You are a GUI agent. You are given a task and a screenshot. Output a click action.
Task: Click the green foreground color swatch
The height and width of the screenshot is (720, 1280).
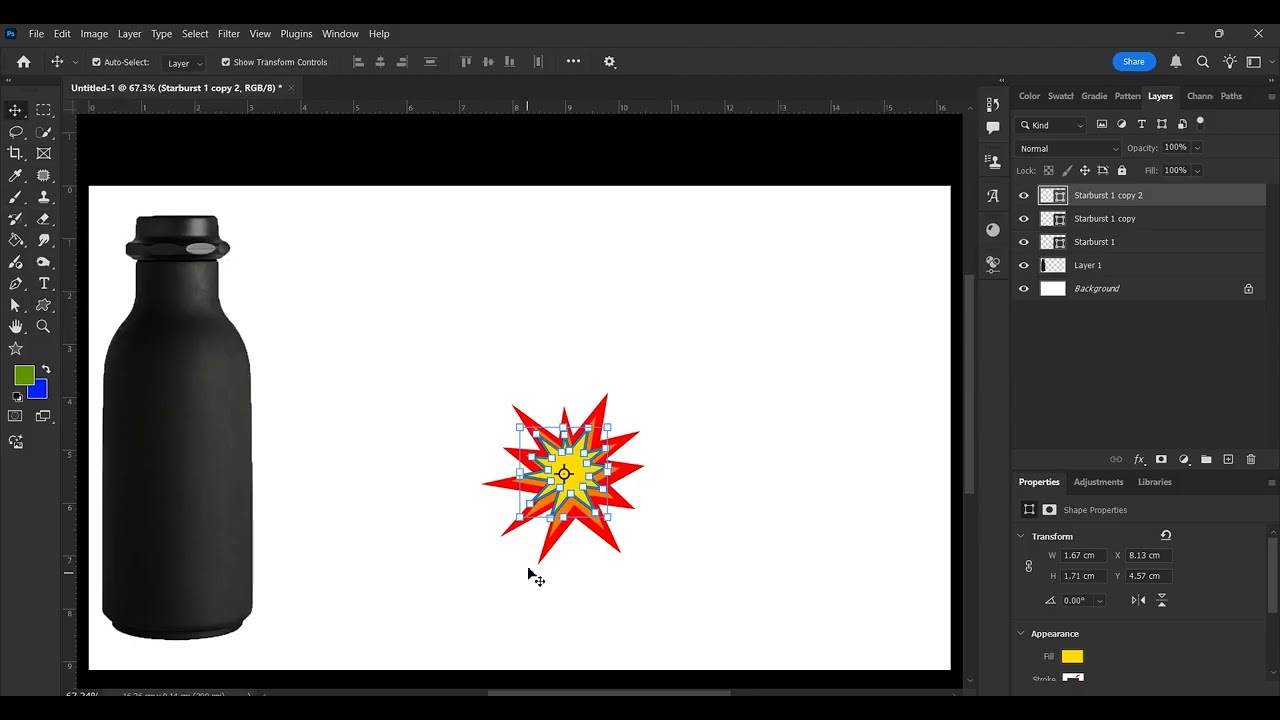tap(24, 376)
